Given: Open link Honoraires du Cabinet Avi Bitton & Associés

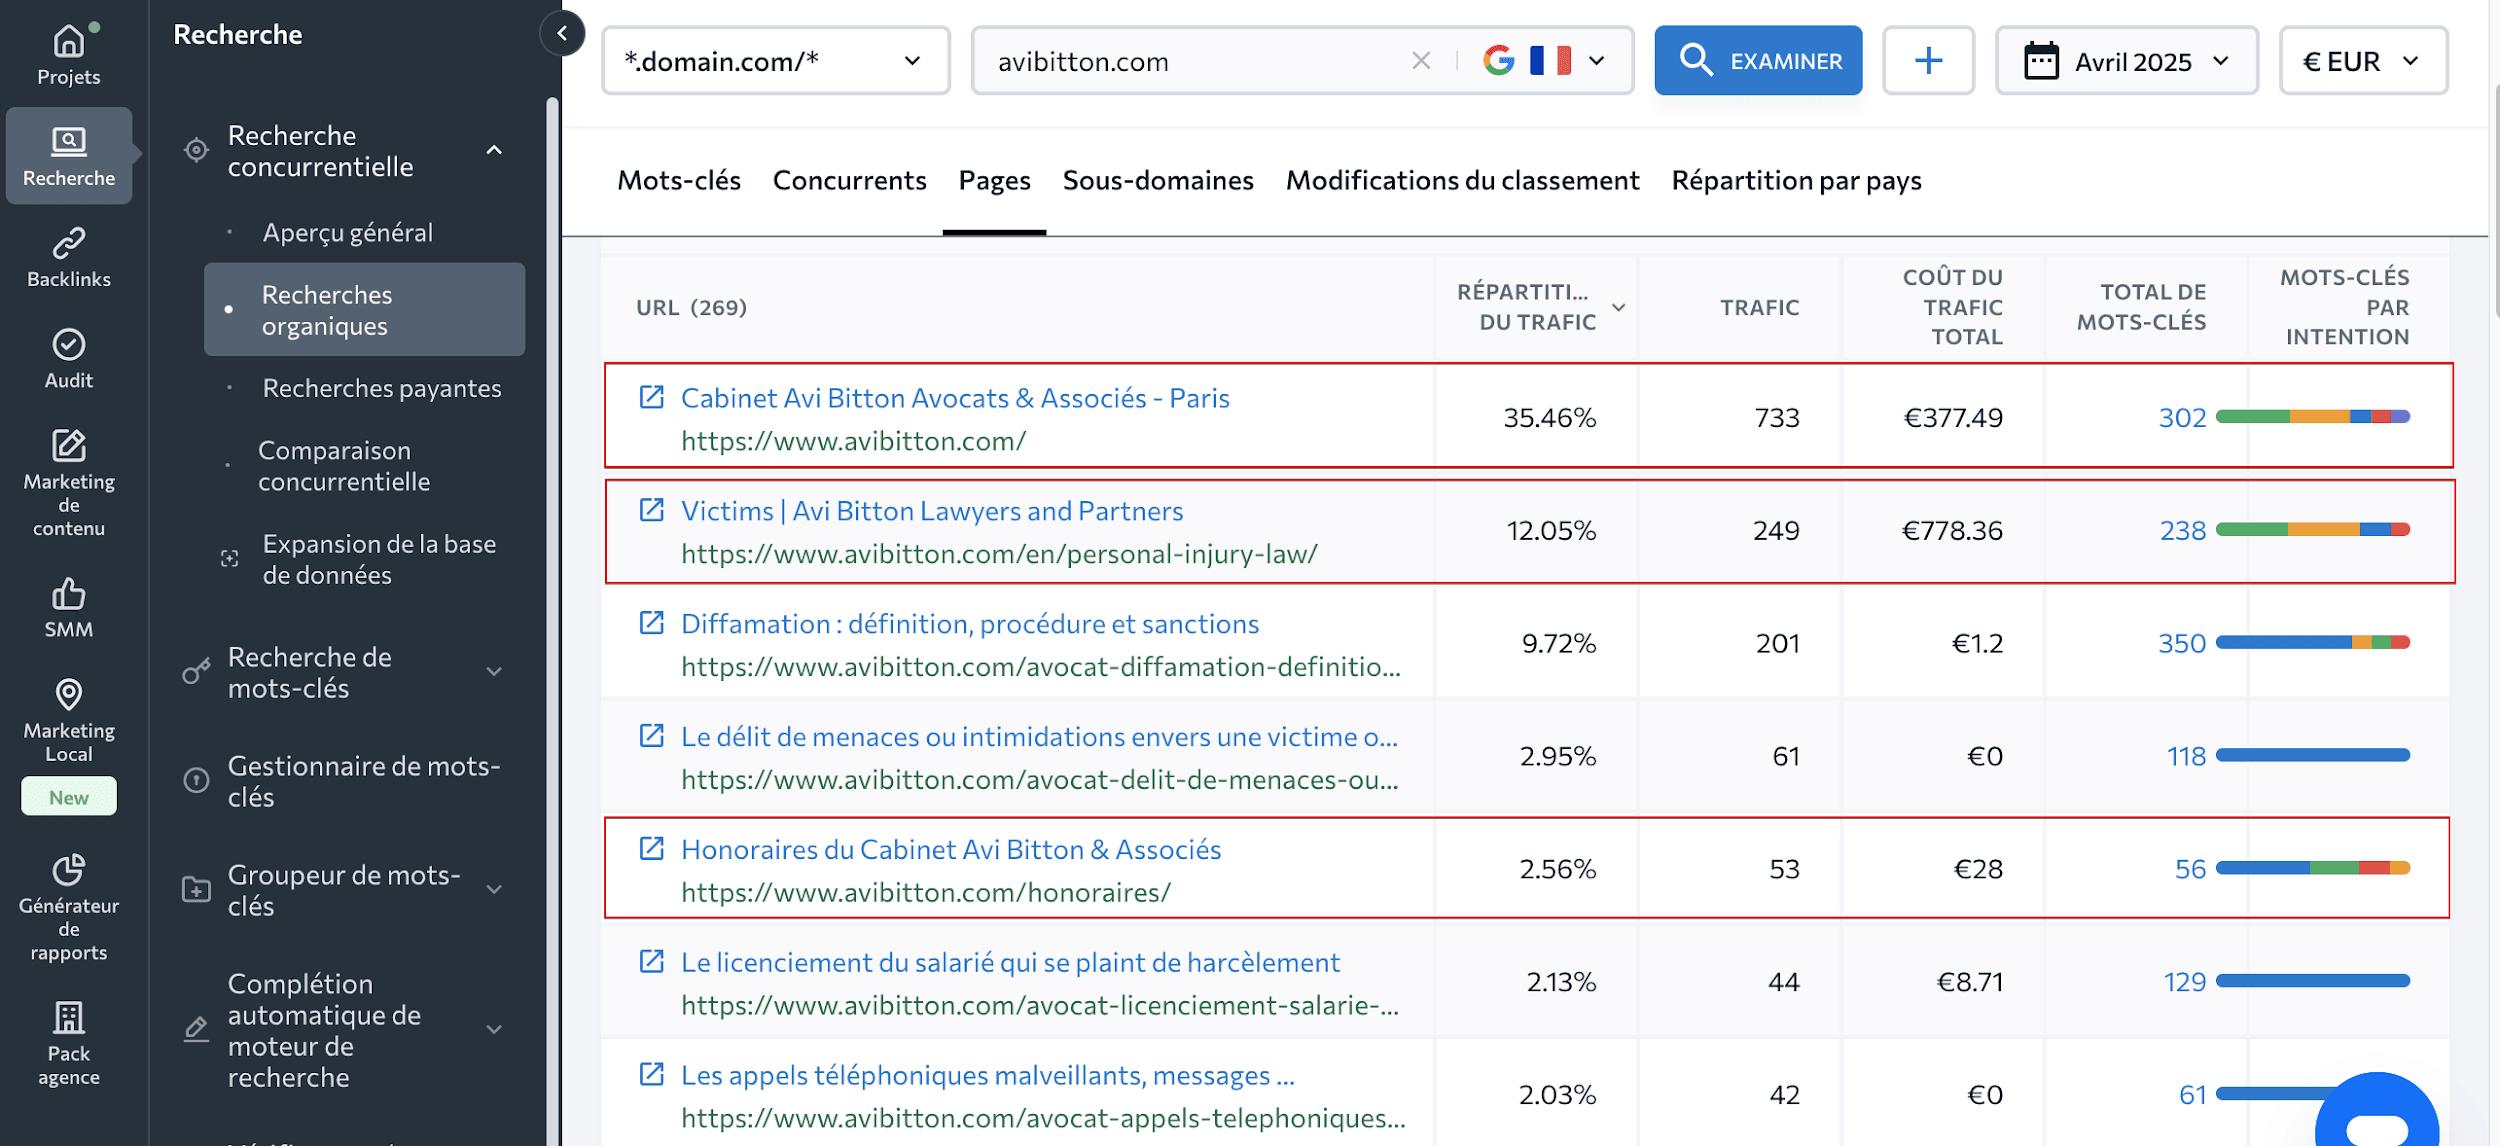Looking at the screenshot, I should pos(951,850).
